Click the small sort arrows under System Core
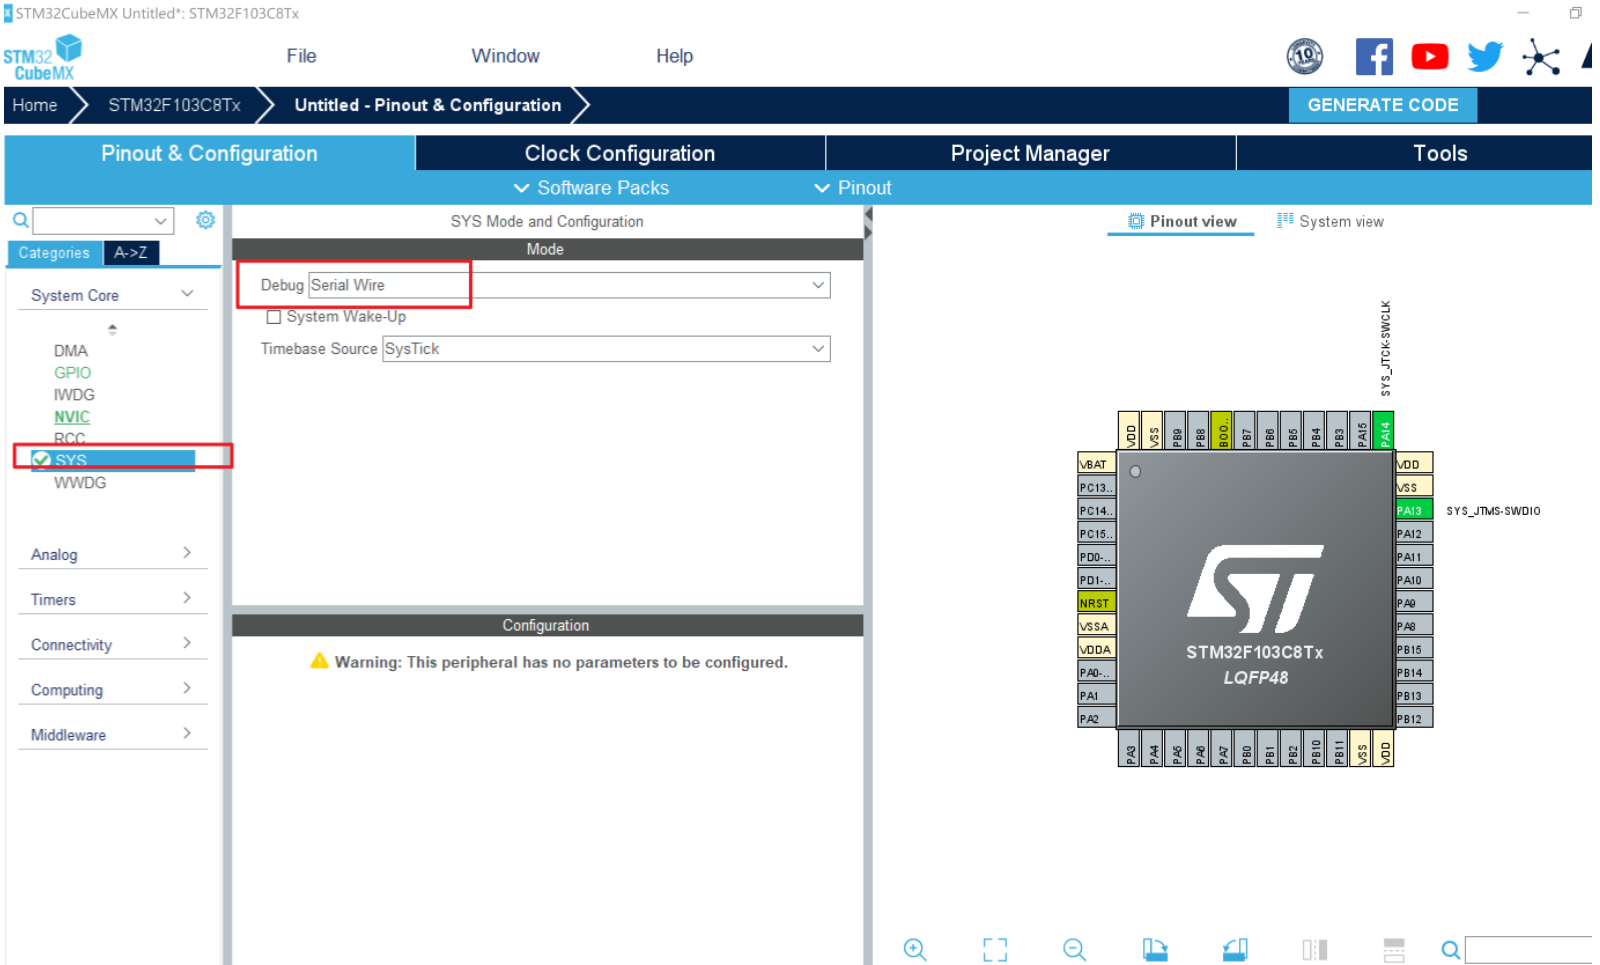The height and width of the screenshot is (965, 1600). point(112,329)
